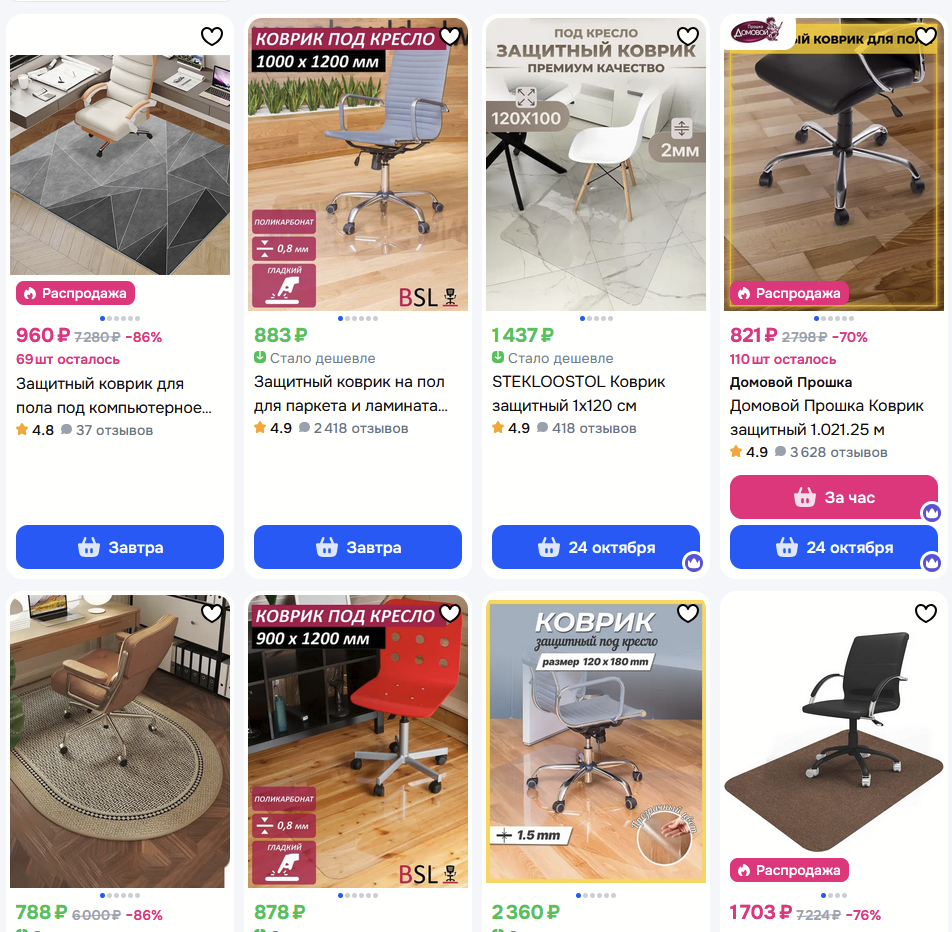The image size is (952, 932).
Task: Click heart on Домовой Прошка mat
Action: [926, 36]
